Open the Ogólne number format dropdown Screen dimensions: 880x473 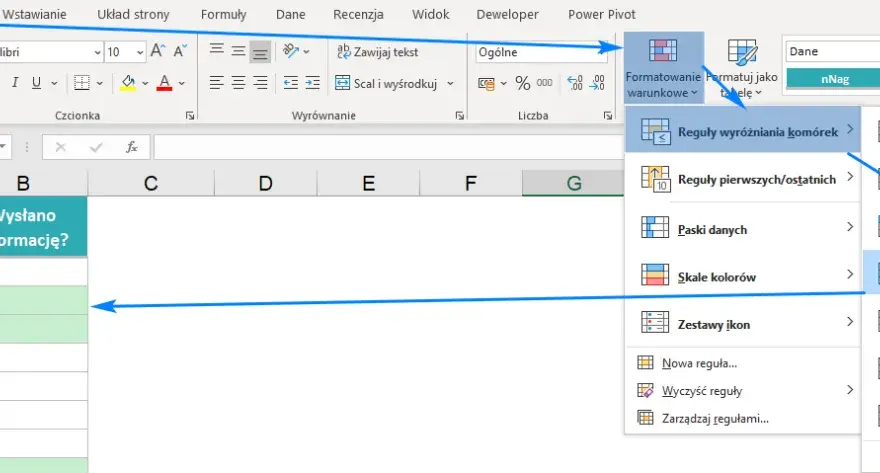click(x=540, y=52)
